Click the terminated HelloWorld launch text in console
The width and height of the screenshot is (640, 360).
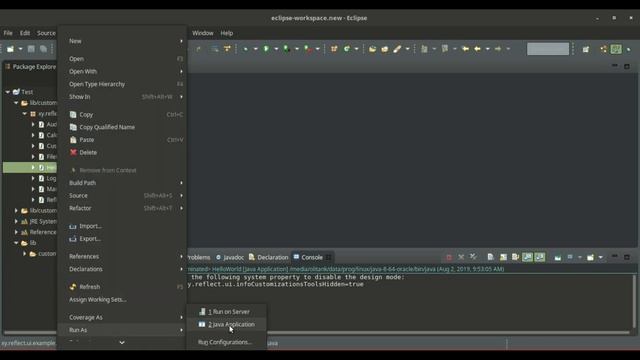click(346, 269)
